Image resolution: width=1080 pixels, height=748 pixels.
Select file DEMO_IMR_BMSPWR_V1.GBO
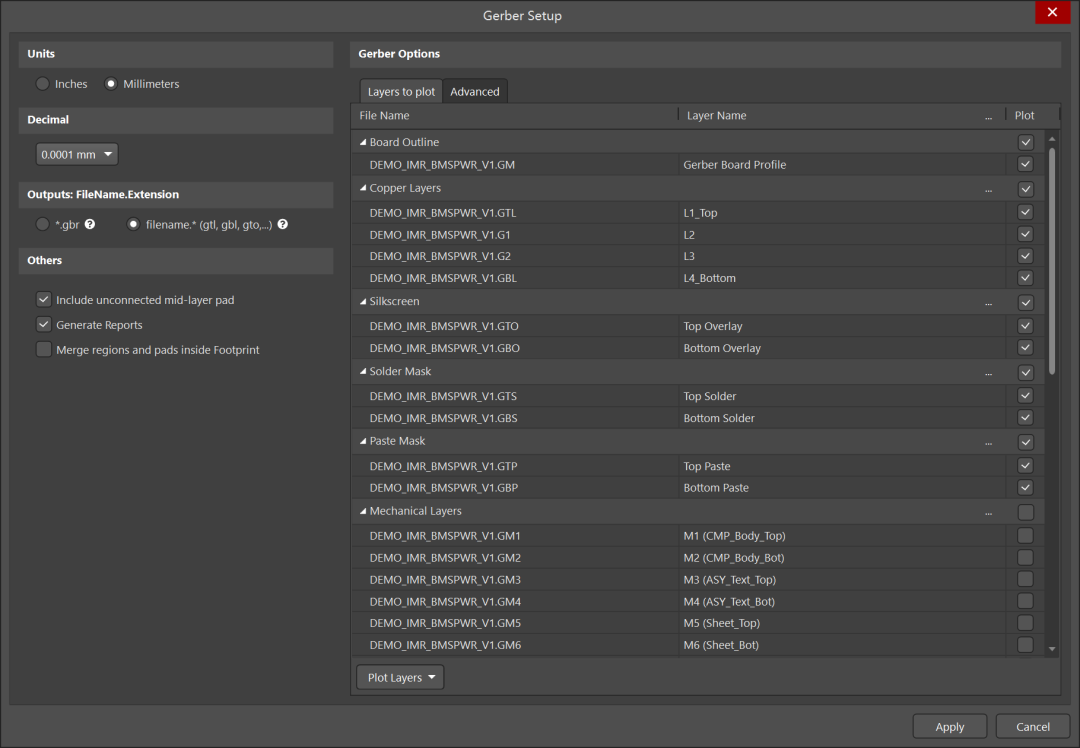click(444, 348)
